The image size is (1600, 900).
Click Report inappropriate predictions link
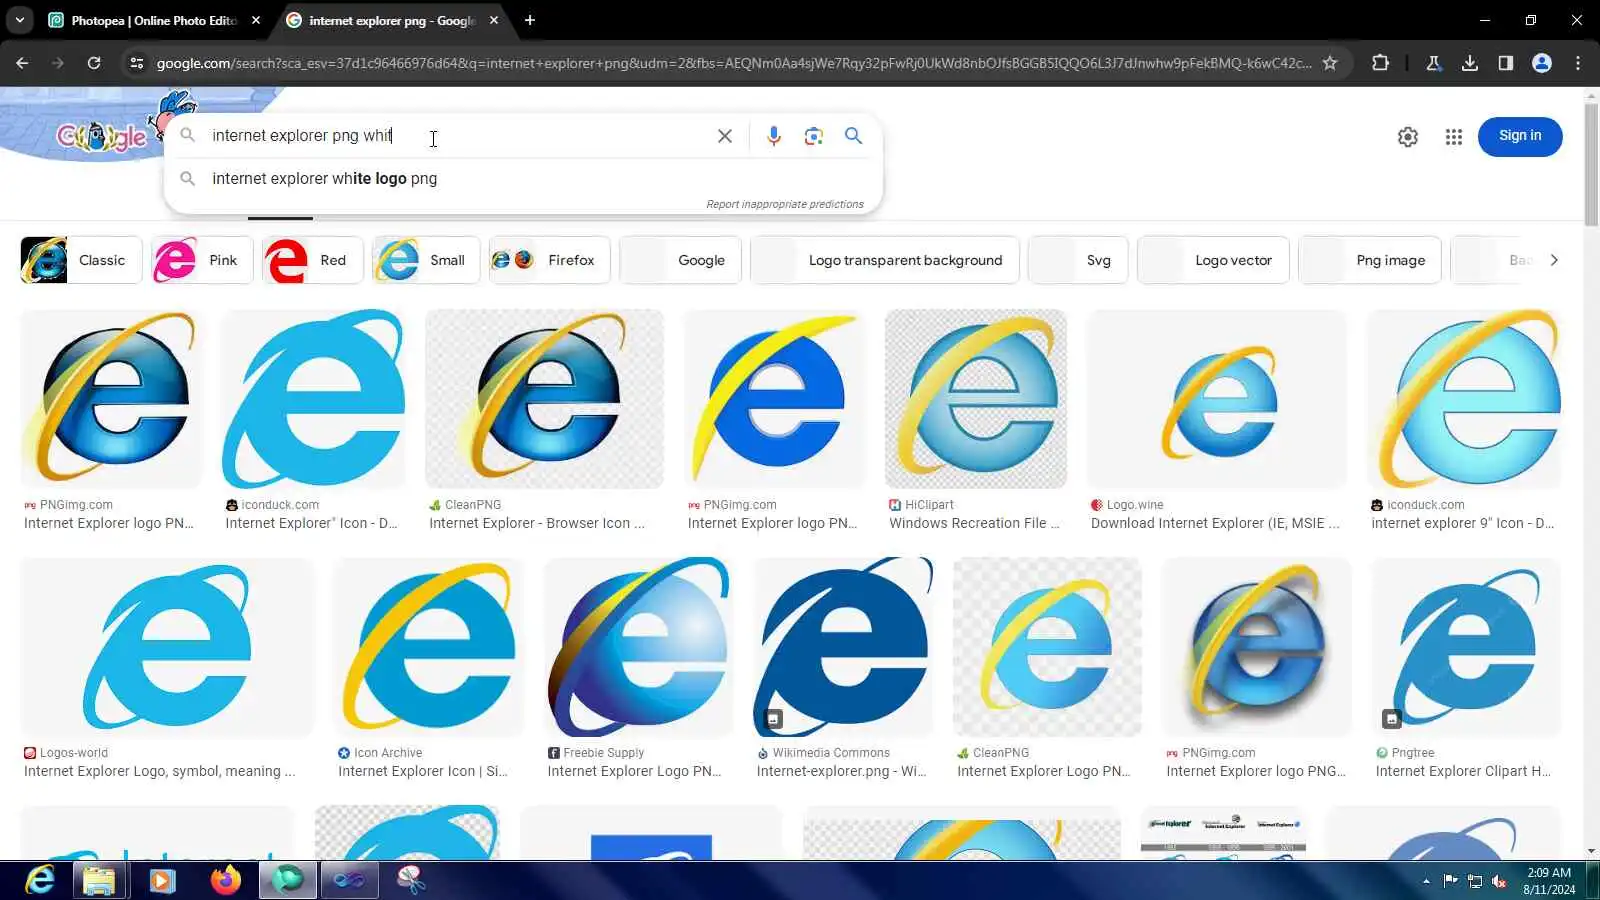785,204
